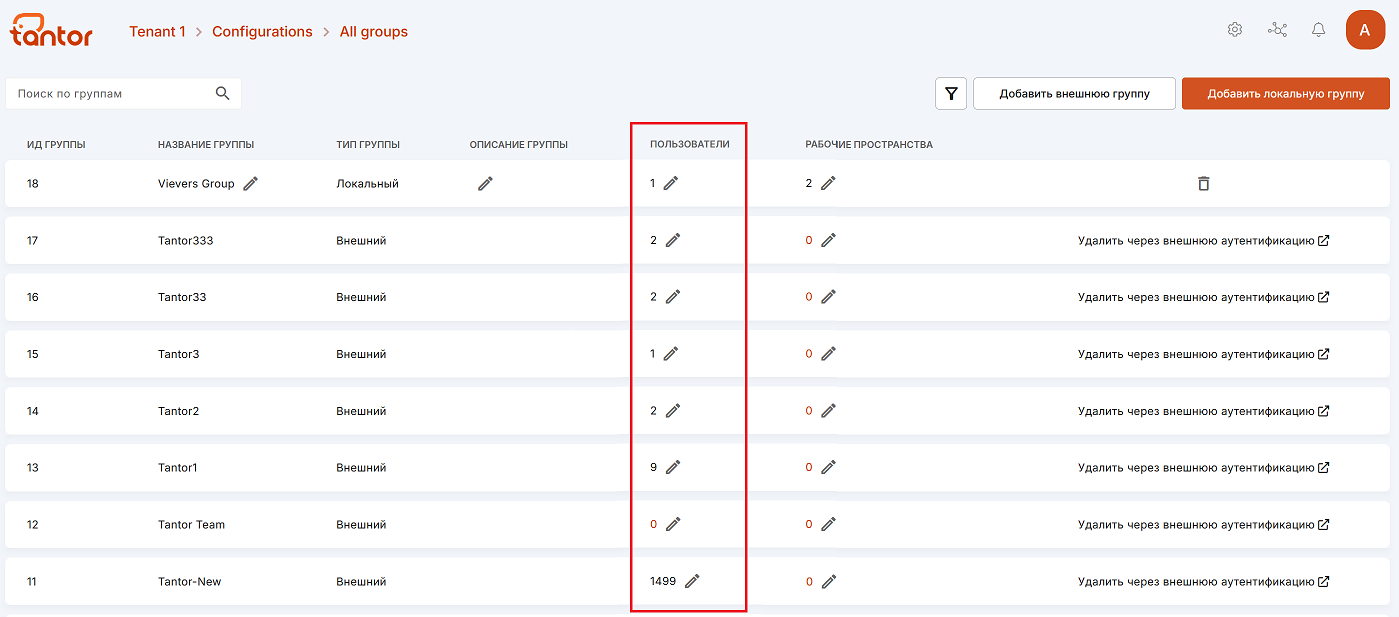Follow external delete link for Tantor333
Image resolution: width=1399 pixels, height=617 pixels.
tap(1204, 240)
